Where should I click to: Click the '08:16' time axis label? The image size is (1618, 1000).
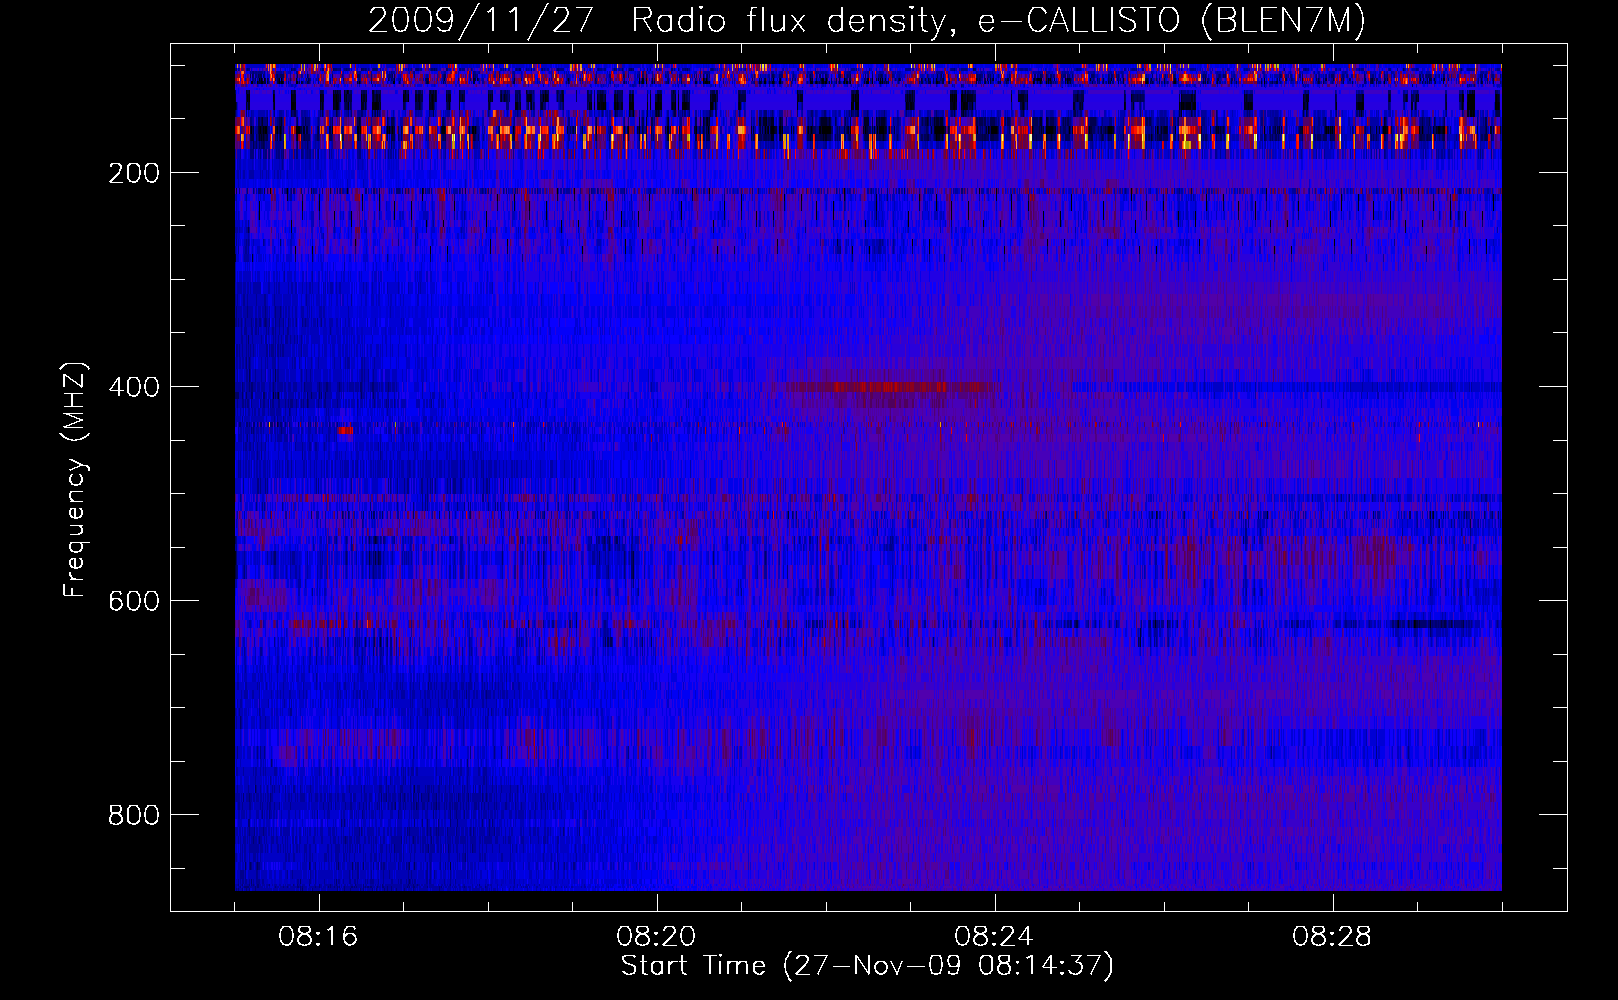click(318, 937)
